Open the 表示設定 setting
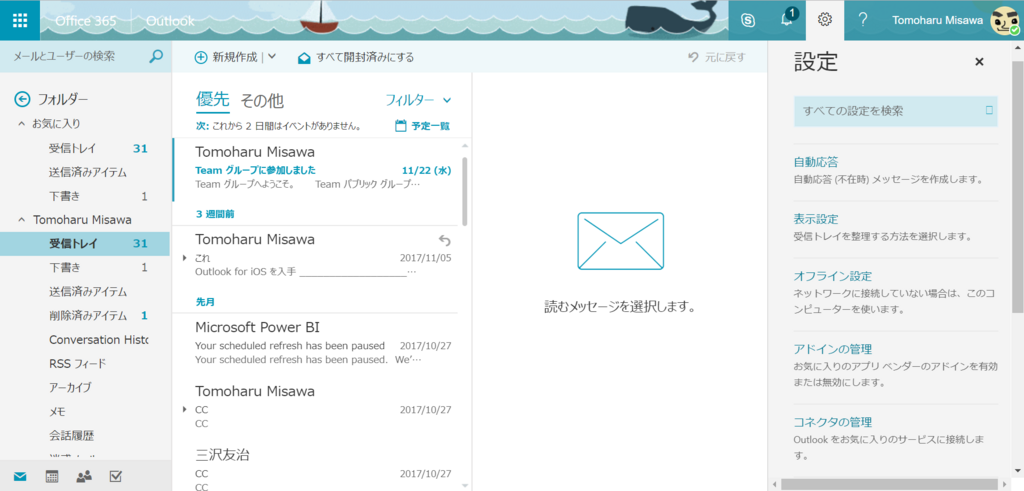This screenshot has height=491, width=1024. [816, 219]
